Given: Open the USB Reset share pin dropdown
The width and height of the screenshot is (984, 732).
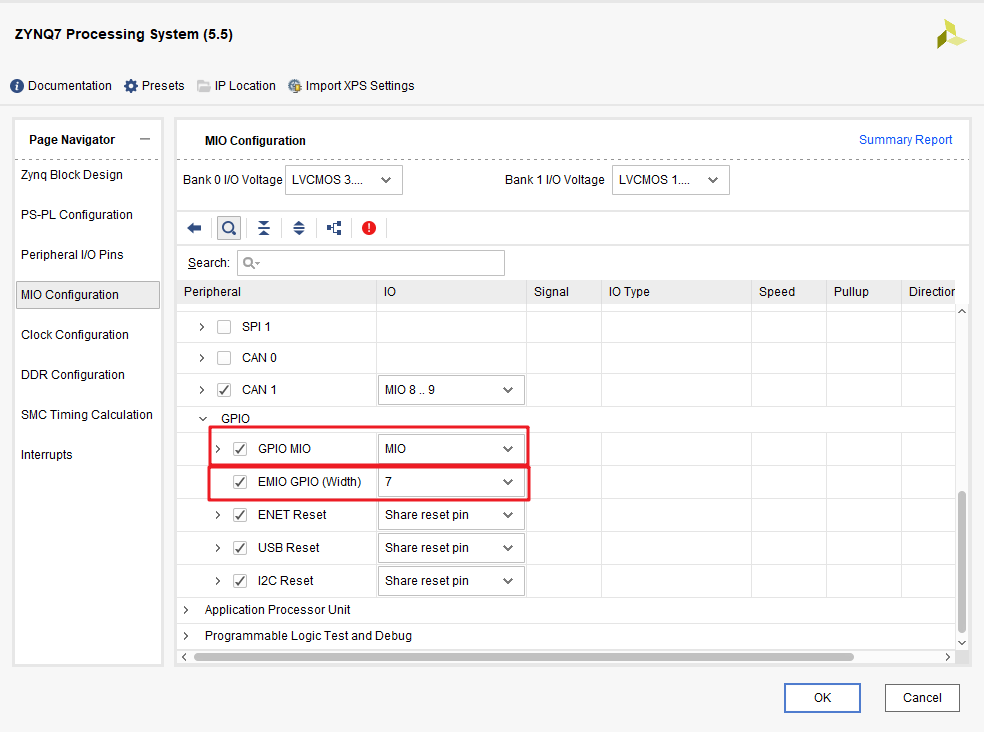Looking at the screenshot, I should [x=451, y=548].
